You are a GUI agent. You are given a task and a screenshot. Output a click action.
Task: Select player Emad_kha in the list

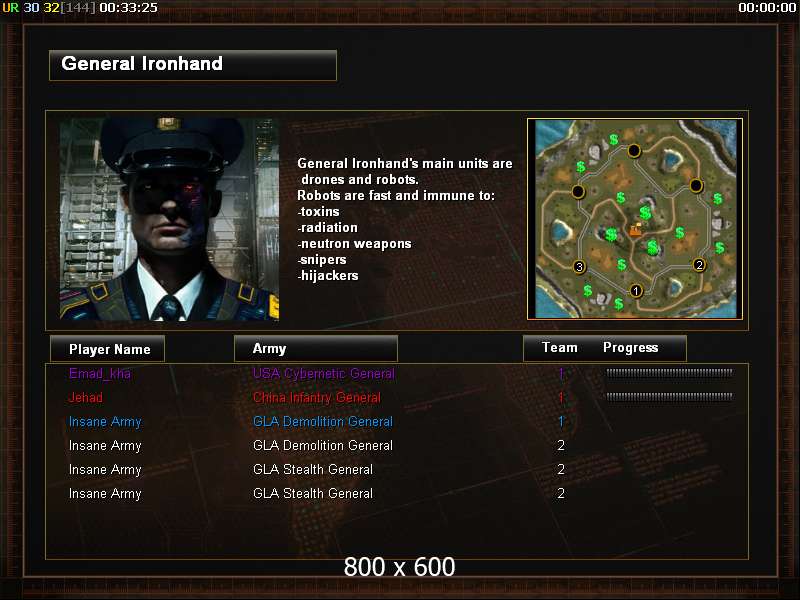click(100, 373)
